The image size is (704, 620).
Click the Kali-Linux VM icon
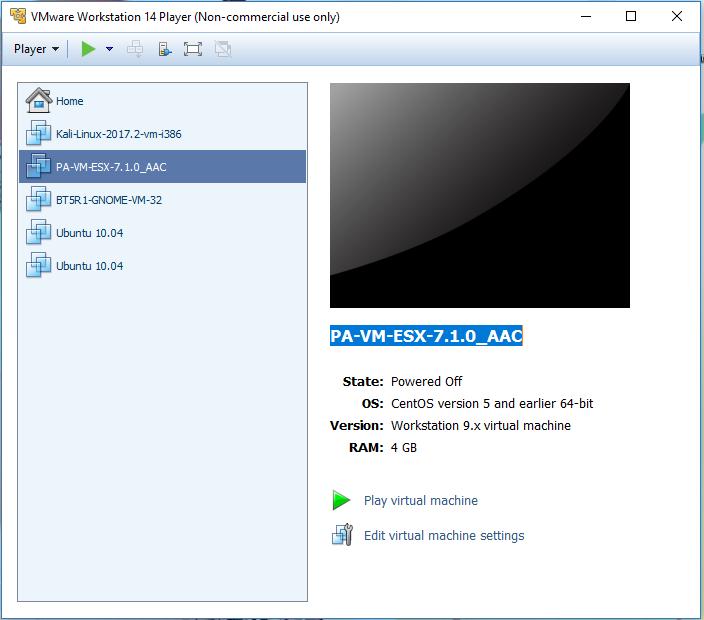(x=38, y=133)
